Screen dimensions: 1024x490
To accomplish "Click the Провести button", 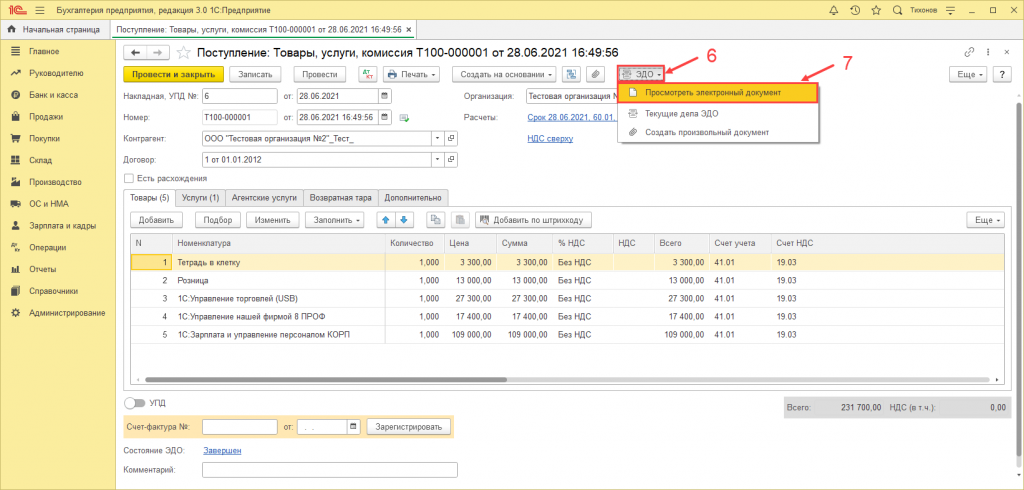I will click(320, 74).
